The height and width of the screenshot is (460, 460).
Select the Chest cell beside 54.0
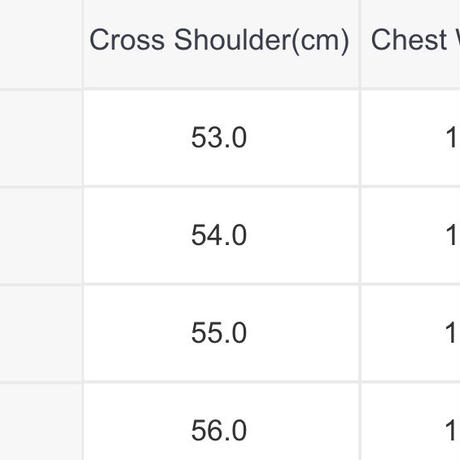[x=411, y=235]
